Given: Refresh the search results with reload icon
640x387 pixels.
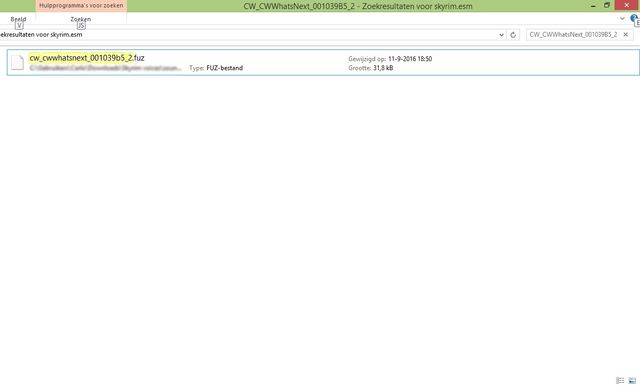Looking at the screenshot, I should pyautogui.click(x=513, y=35).
